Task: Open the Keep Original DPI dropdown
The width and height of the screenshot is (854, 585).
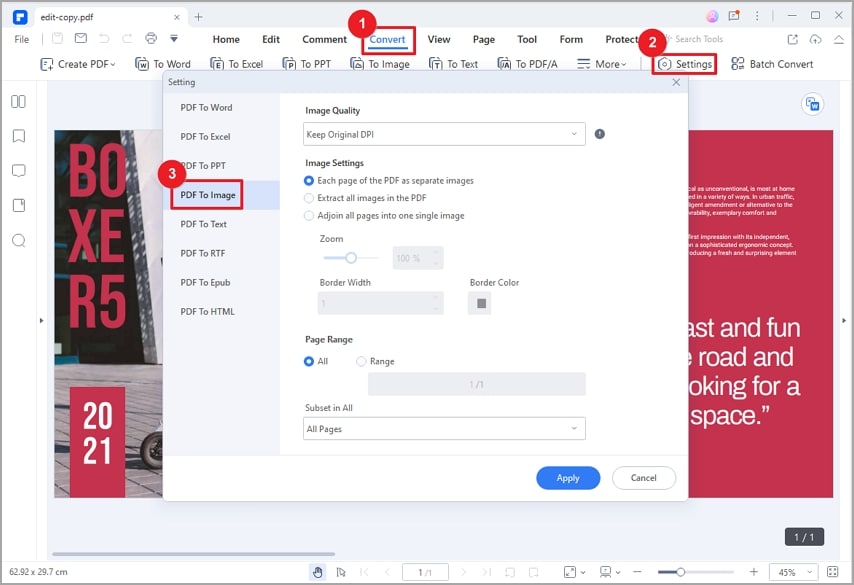Action: click(x=444, y=134)
